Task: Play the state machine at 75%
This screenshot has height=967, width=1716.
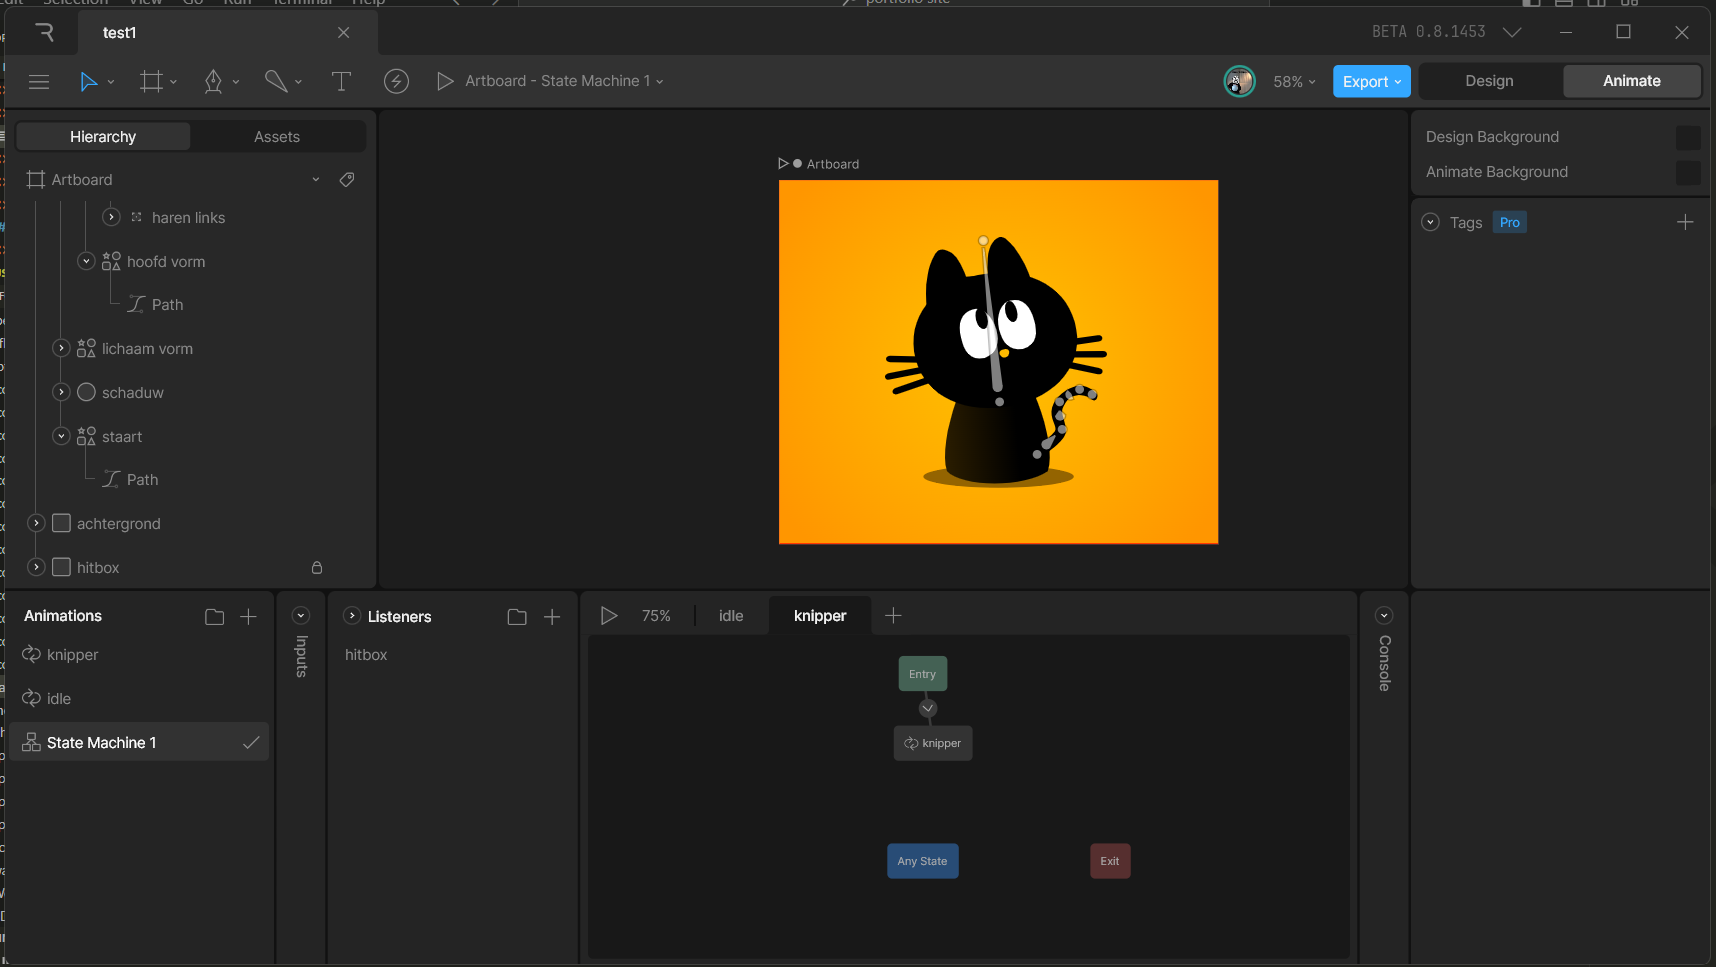Action: coord(608,616)
